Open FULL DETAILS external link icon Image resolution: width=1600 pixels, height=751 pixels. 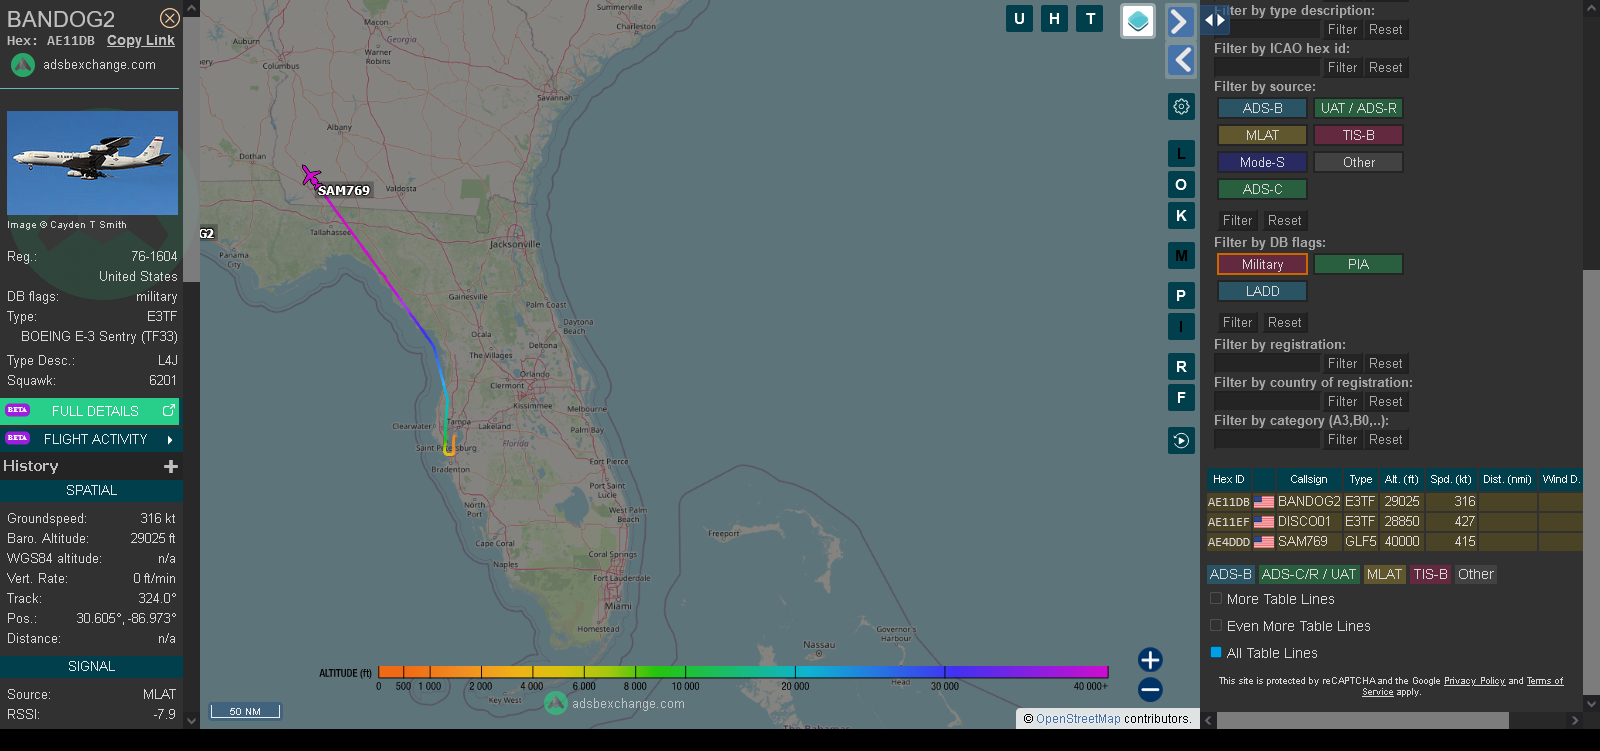coord(169,410)
